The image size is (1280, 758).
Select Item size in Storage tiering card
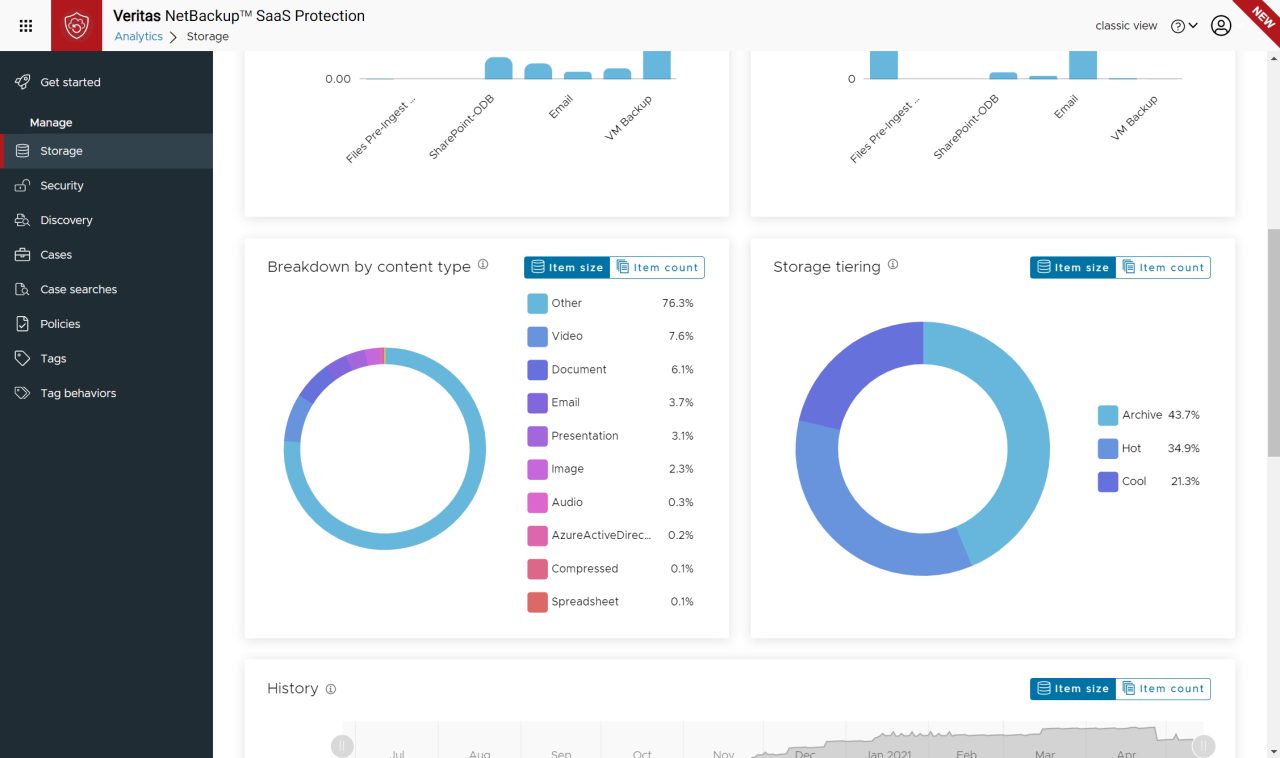[1073, 267]
